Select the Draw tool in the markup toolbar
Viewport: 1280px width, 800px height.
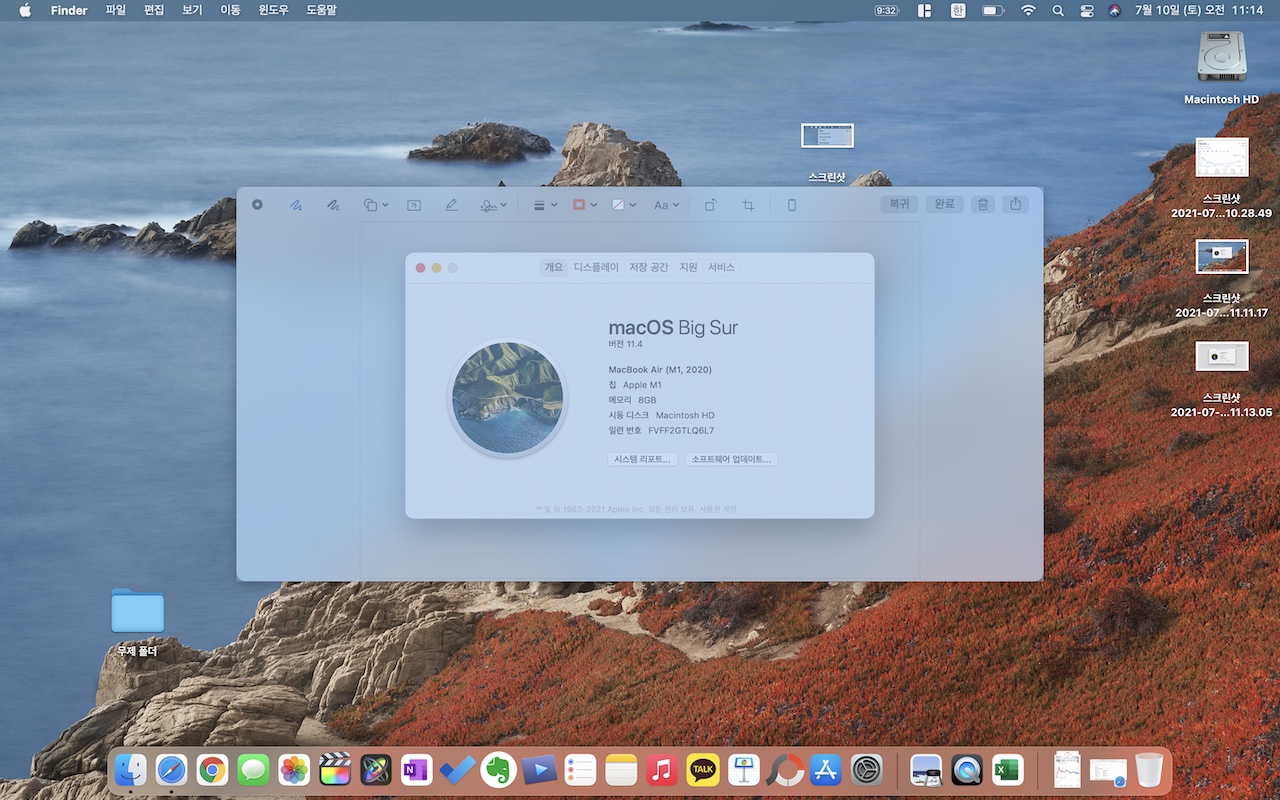tap(333, 204)
